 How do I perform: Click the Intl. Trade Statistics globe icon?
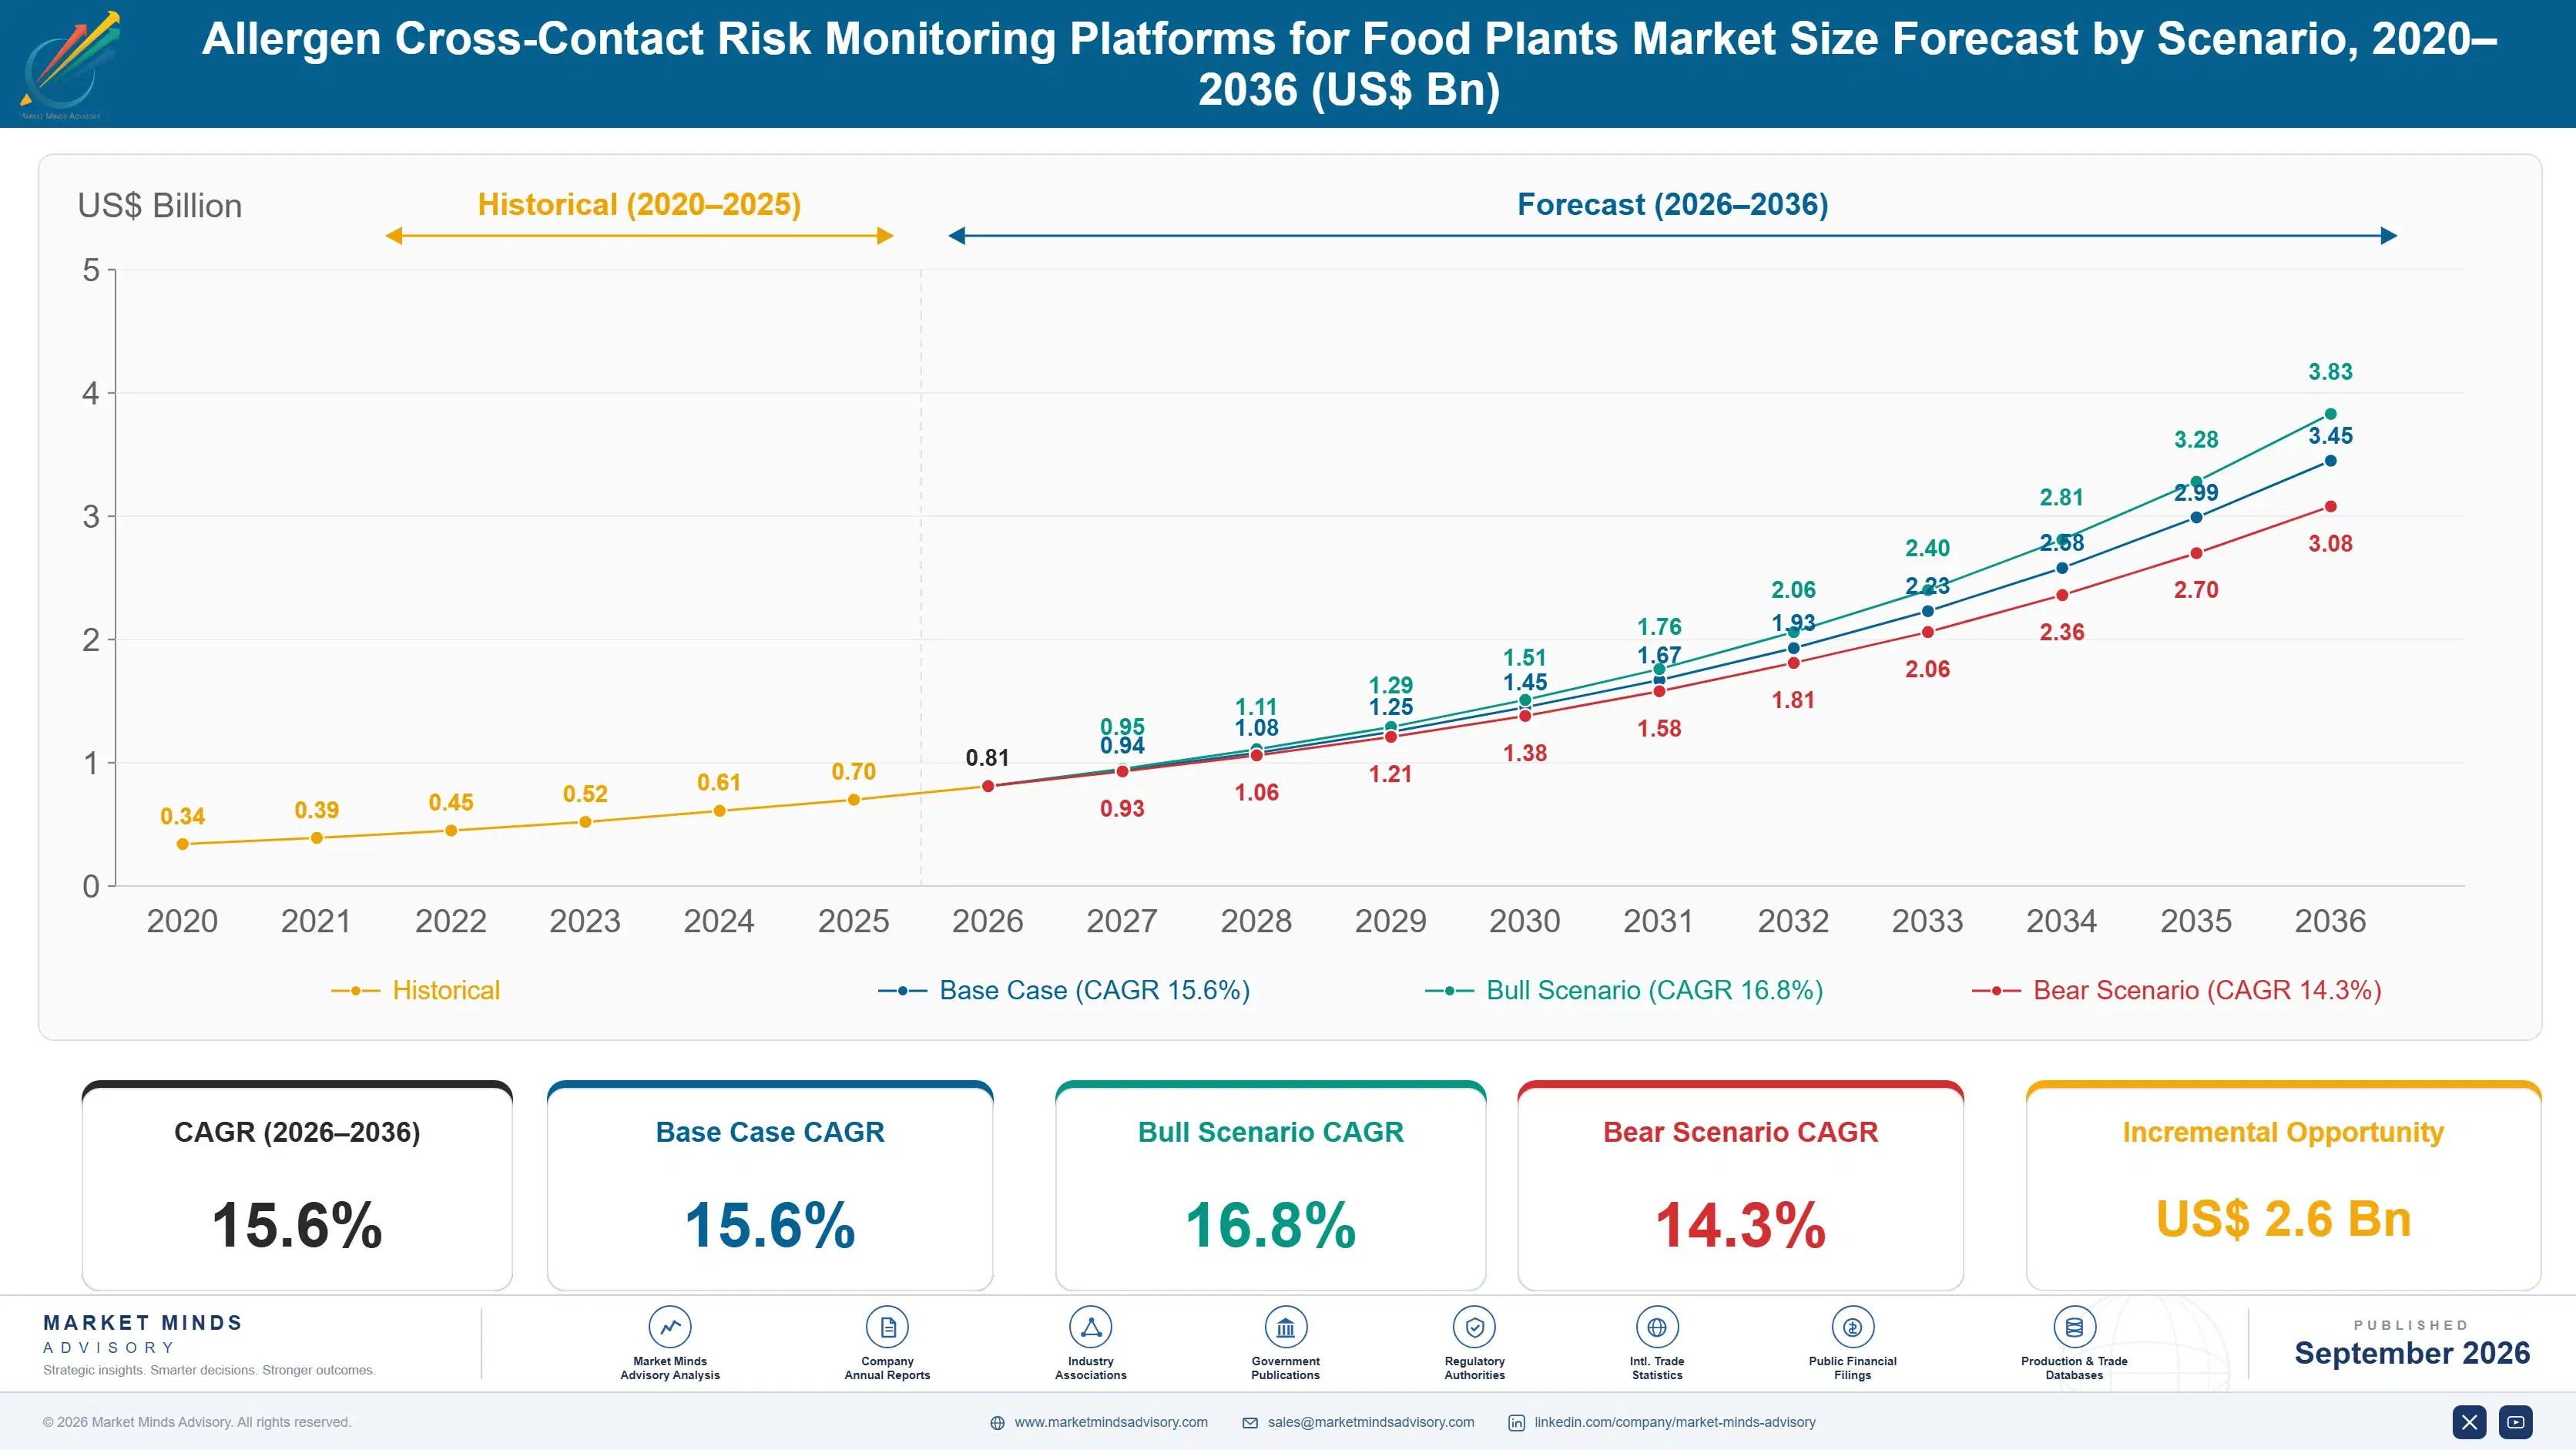coord(1657,1327)
